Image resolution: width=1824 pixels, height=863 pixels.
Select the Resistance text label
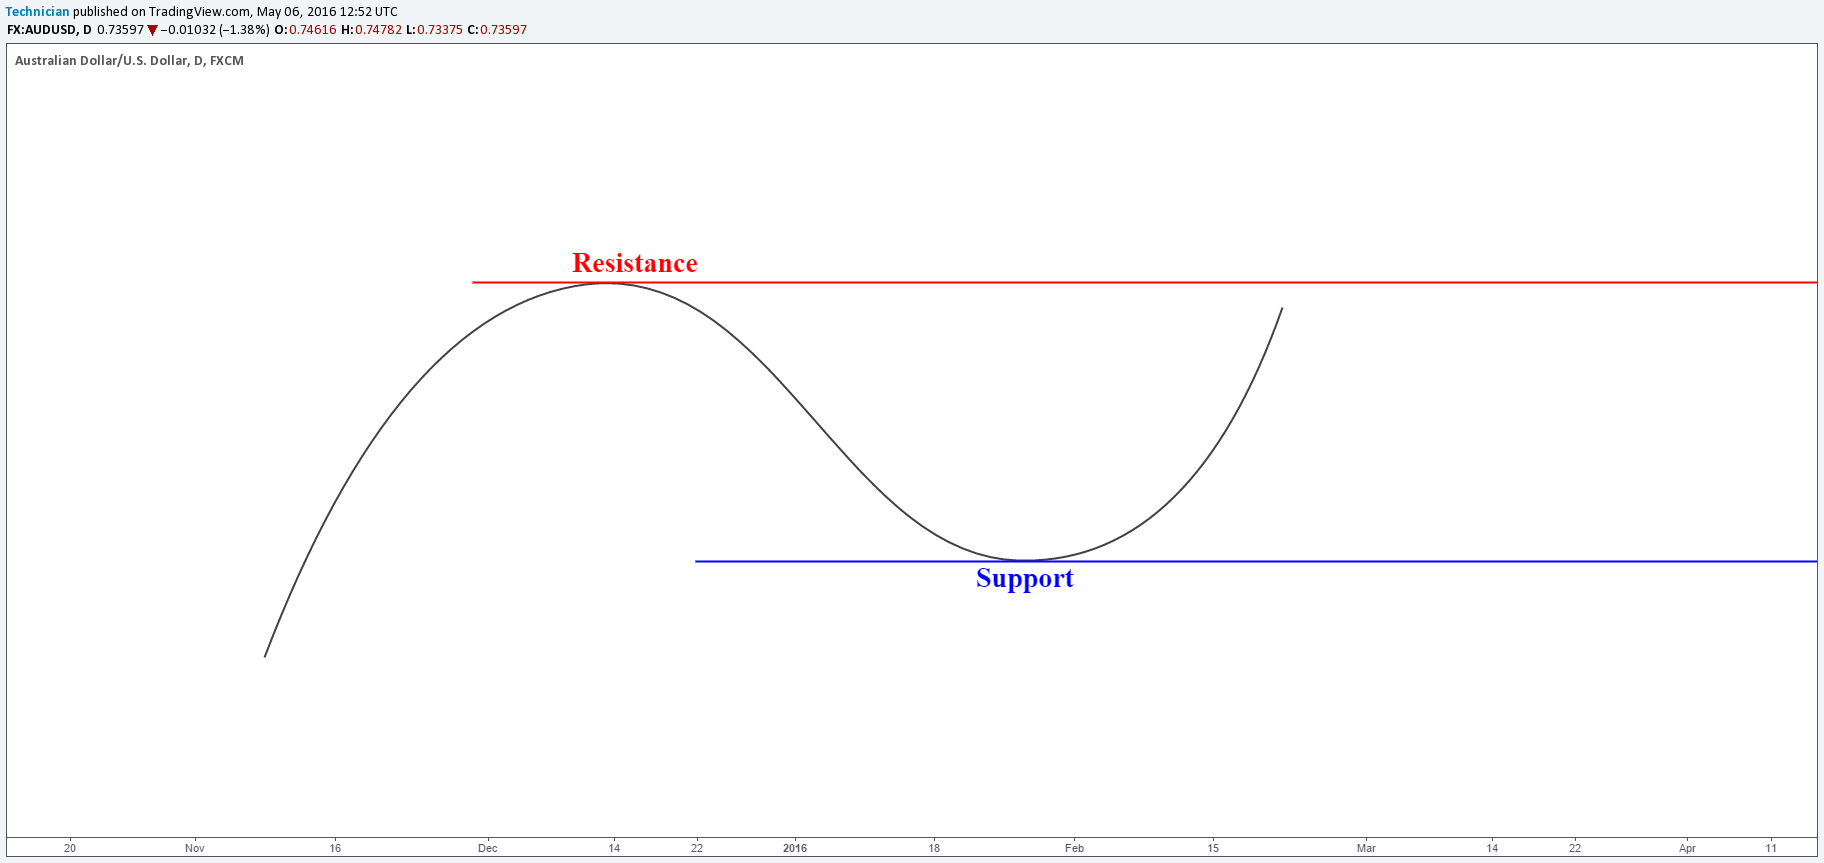(x=635, y=263)
